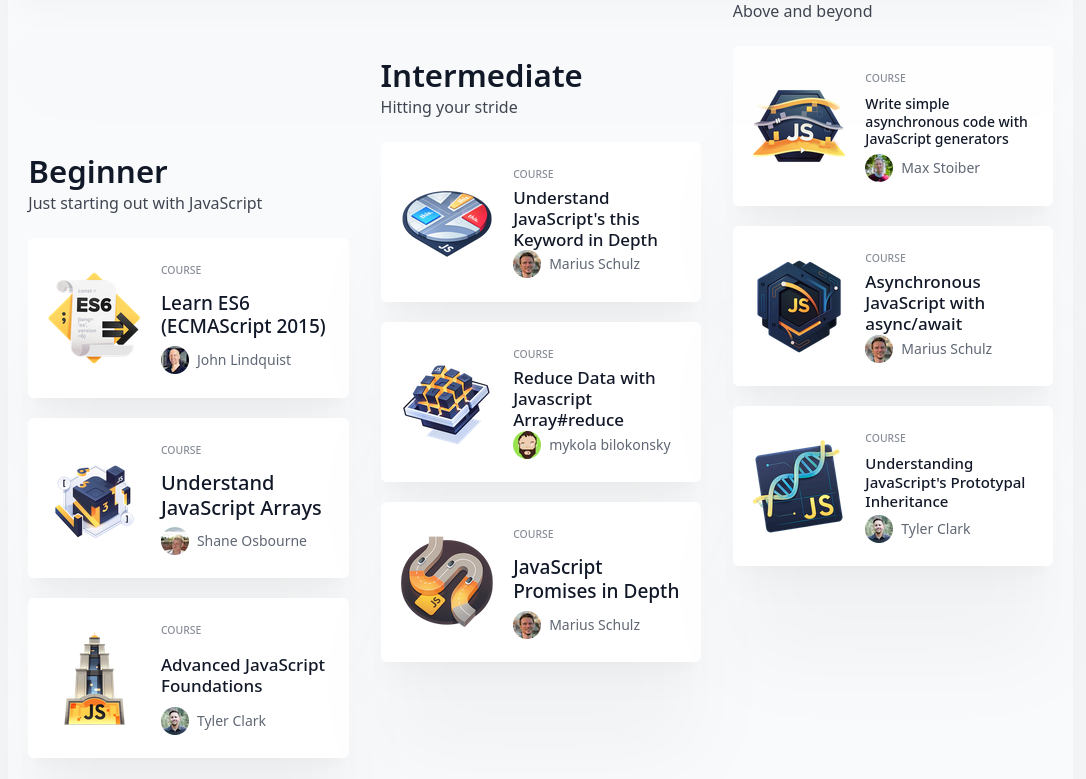Screen dimensions: 1086x779
Task: Open Understand JavaScript Arrays course title
Action: click(x=241, y=495)
